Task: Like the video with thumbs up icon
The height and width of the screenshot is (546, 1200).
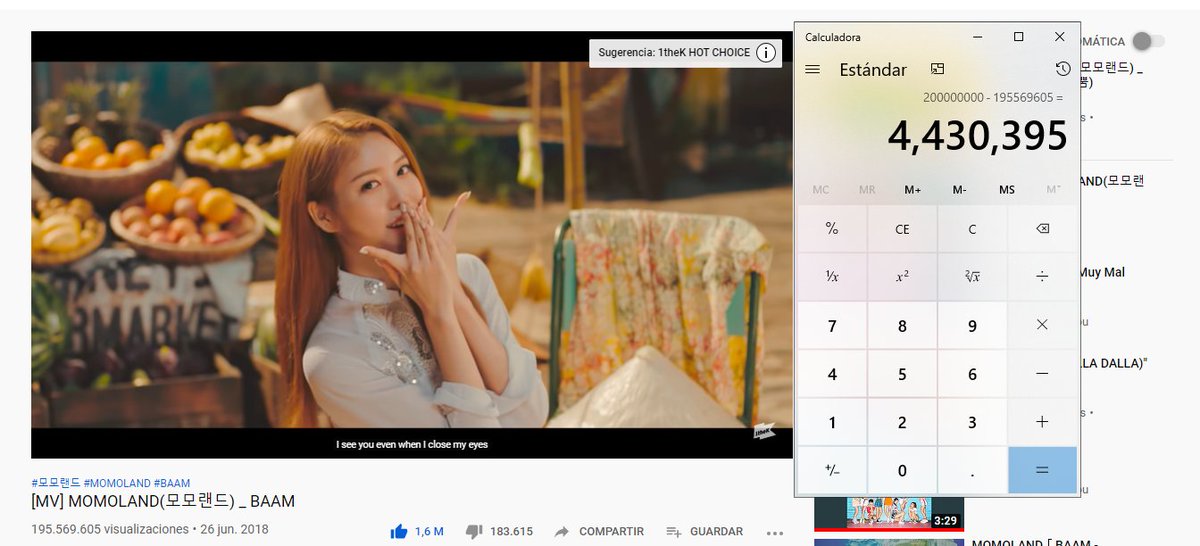Action: pyautogui.click(x=399, y=531)
